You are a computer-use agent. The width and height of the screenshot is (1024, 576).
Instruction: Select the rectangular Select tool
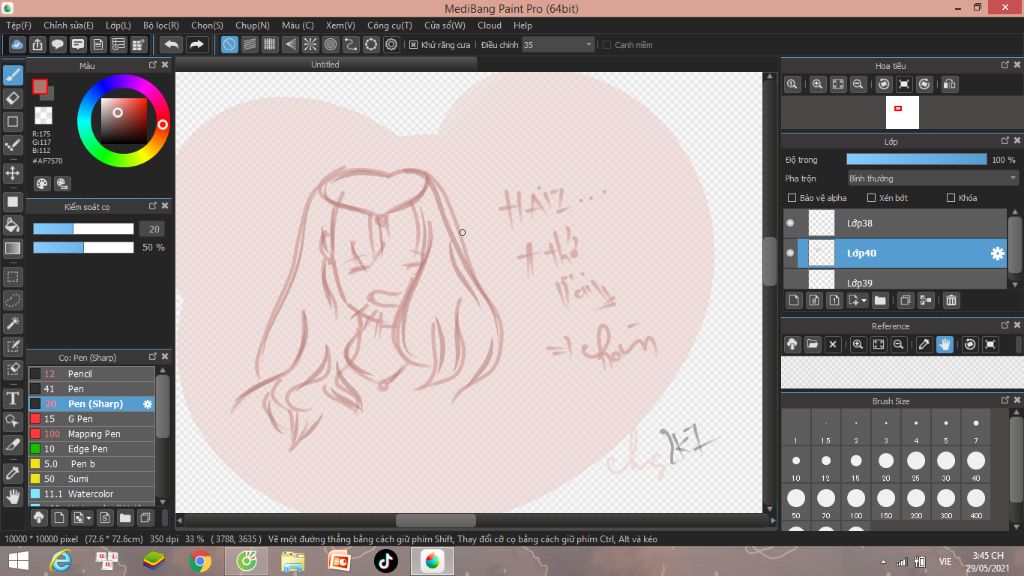12,277
